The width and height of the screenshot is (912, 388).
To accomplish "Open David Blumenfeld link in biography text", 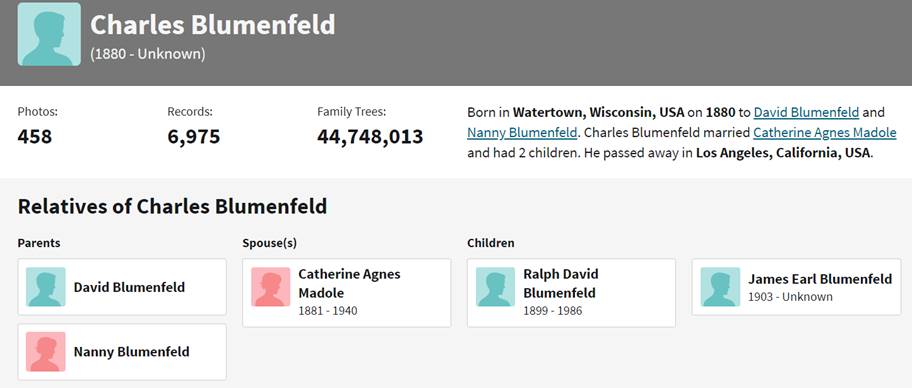I will point(806,112).
